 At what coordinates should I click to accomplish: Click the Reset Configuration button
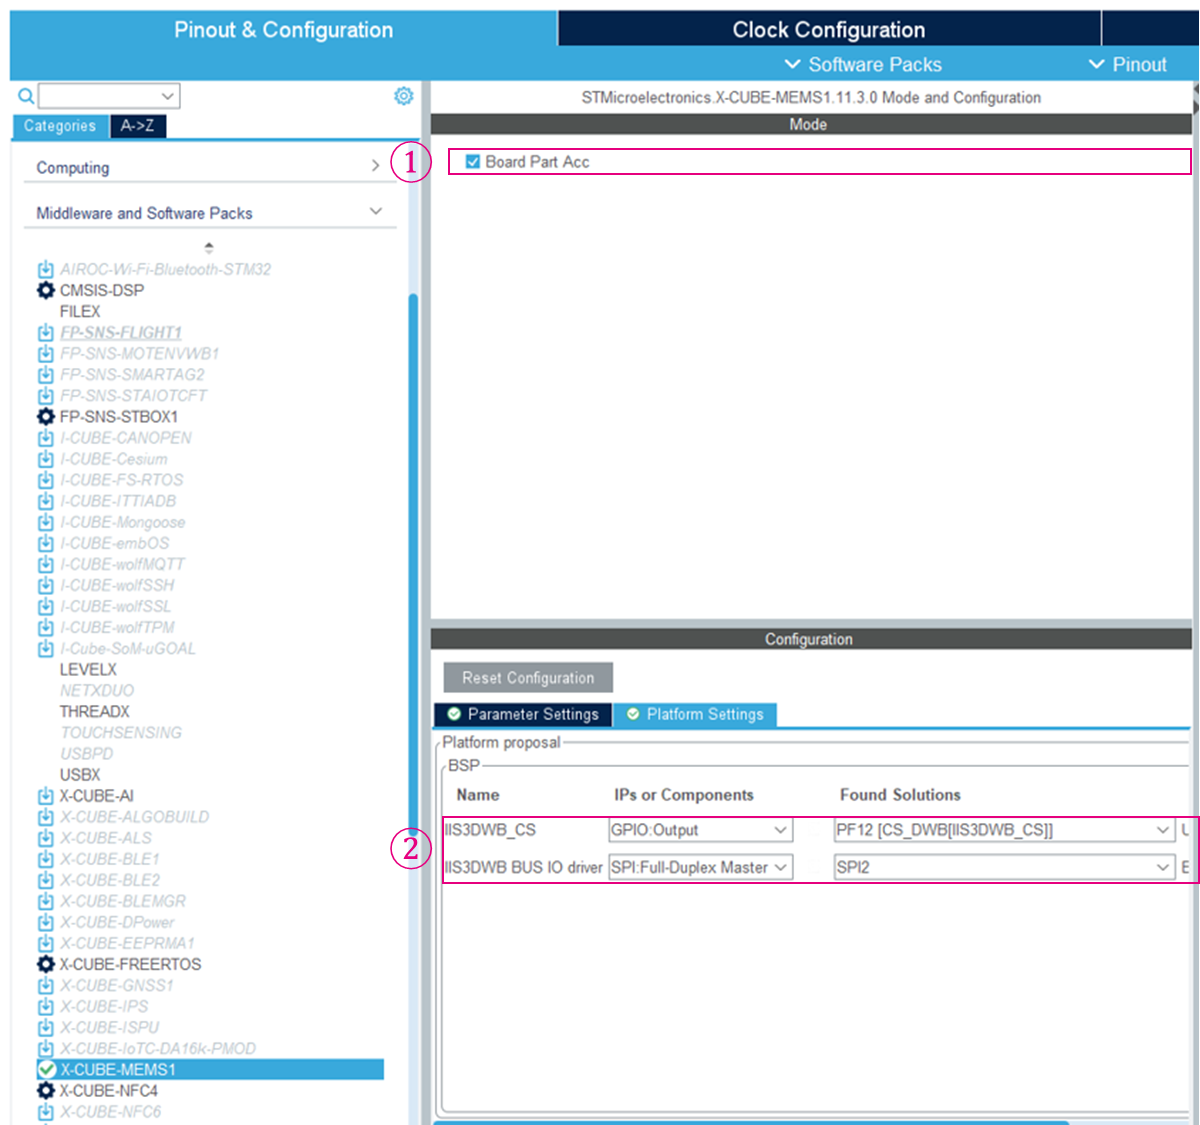pos(528,677)
